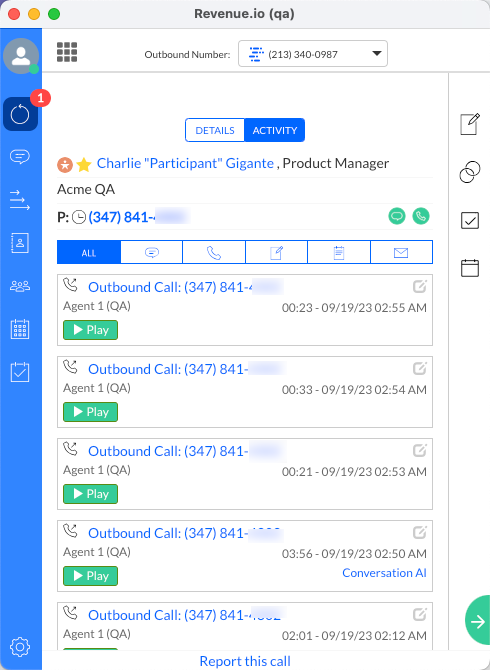490x670 pixels.
Task: Open the contacts address book sidebar icon
Action: (20, 243)
